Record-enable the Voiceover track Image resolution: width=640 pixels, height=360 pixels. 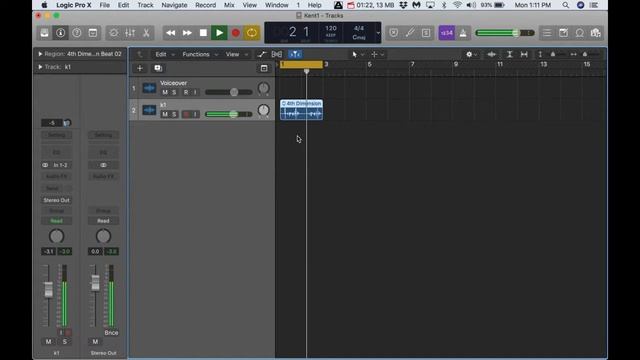186,92
